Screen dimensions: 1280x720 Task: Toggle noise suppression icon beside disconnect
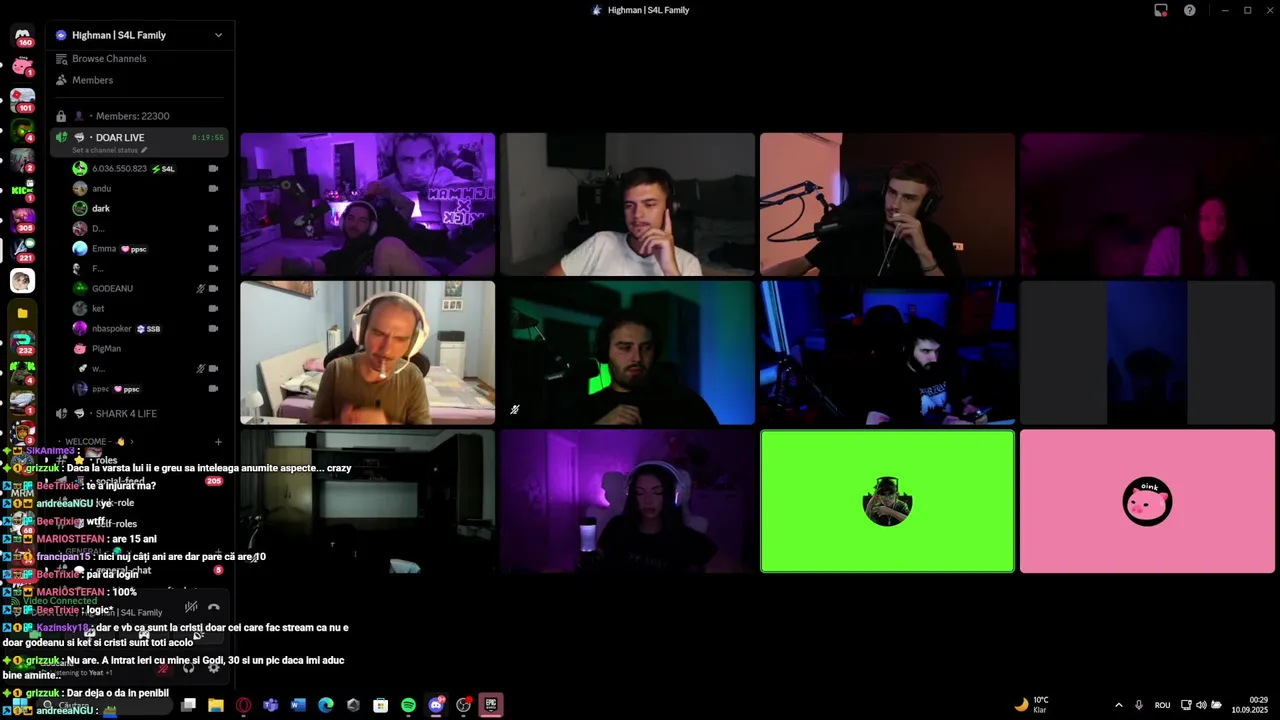(191, 607)
